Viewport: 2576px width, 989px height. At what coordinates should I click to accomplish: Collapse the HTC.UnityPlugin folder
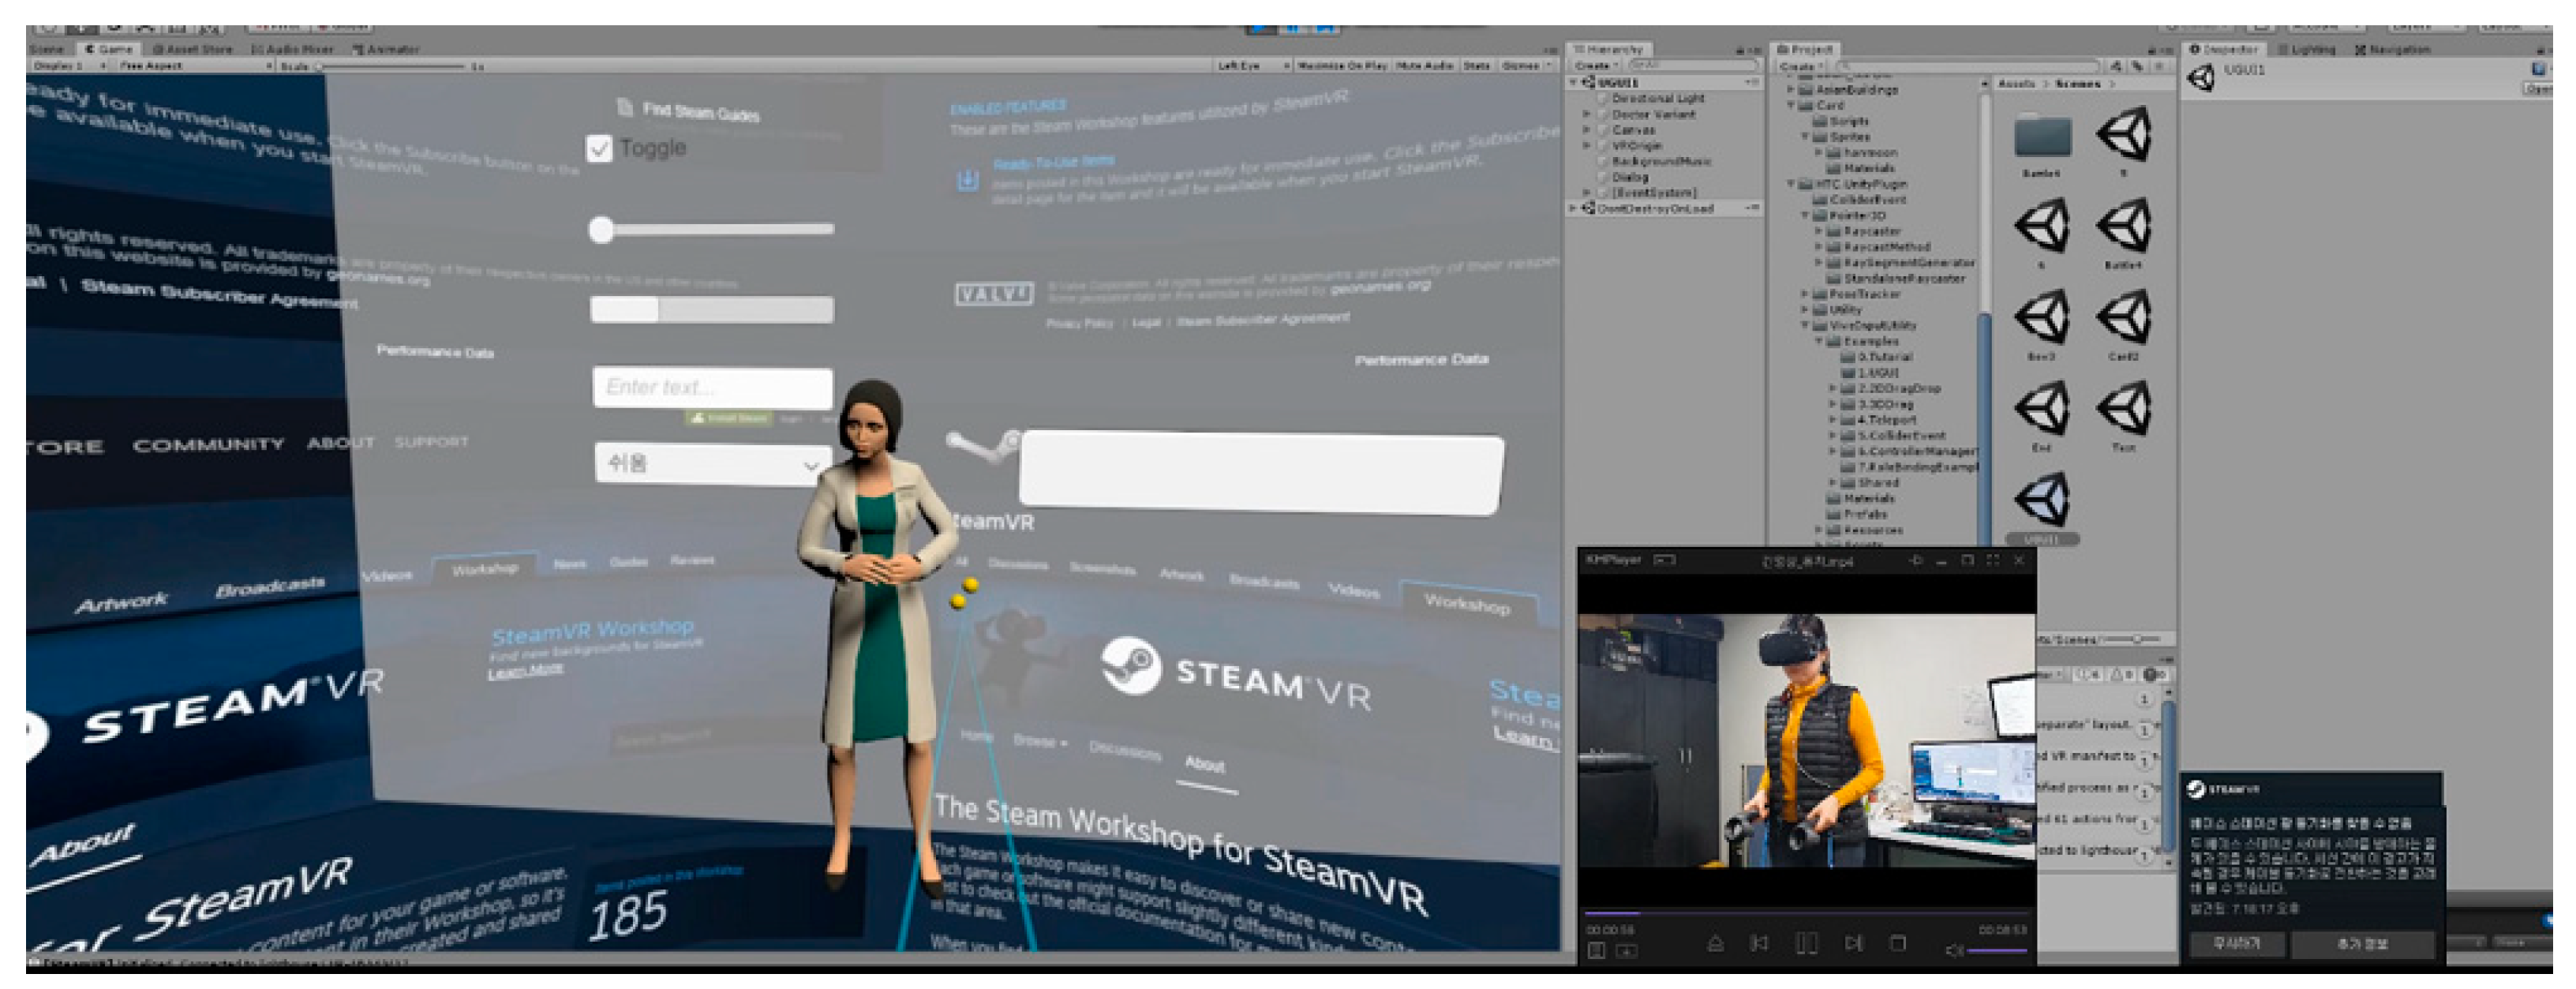[x=1791, y=184]
